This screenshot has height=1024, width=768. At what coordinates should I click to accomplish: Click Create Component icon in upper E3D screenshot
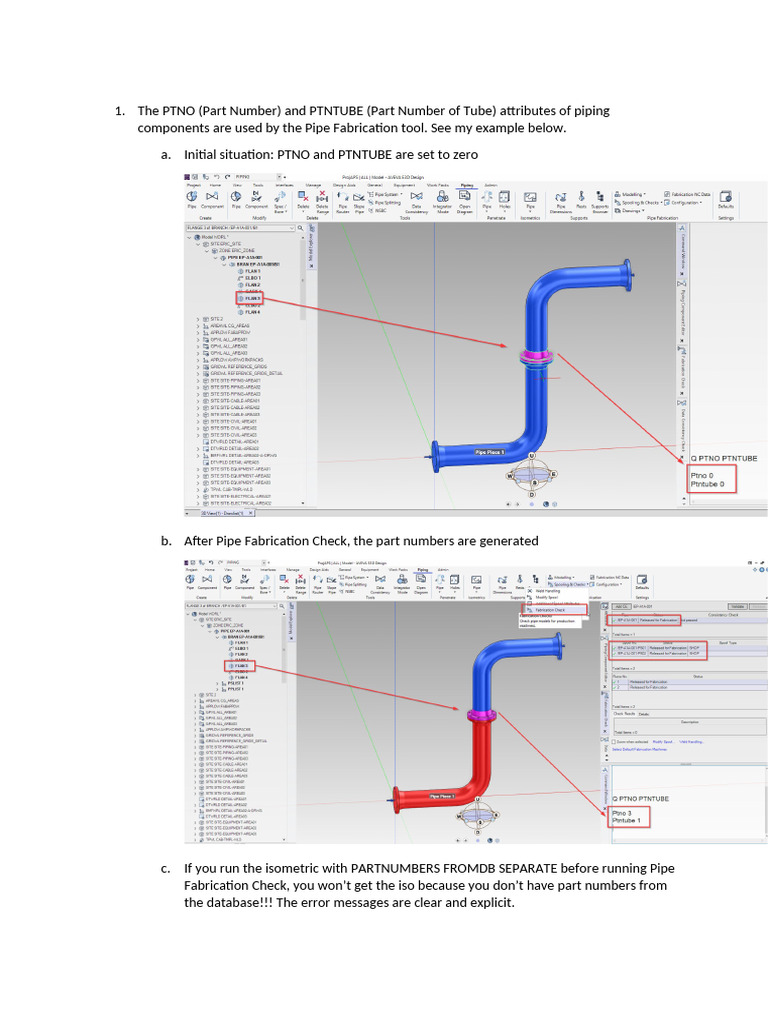point(212,196)
